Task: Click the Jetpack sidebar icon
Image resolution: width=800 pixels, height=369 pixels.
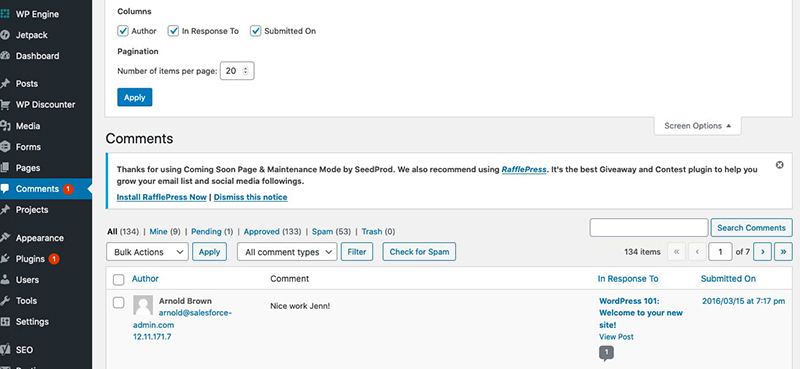Action: coord(5,35)
